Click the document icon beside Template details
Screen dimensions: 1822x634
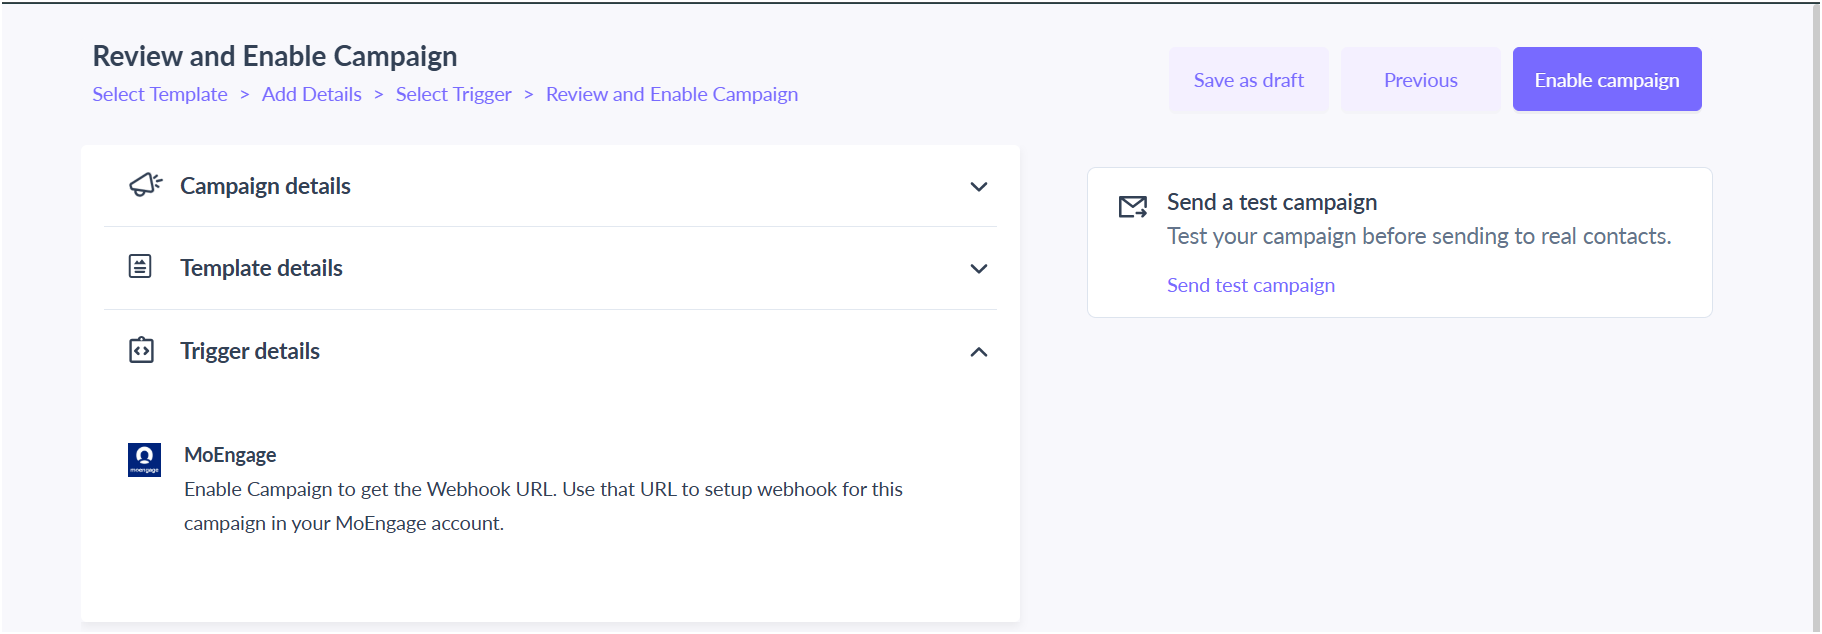140,266
